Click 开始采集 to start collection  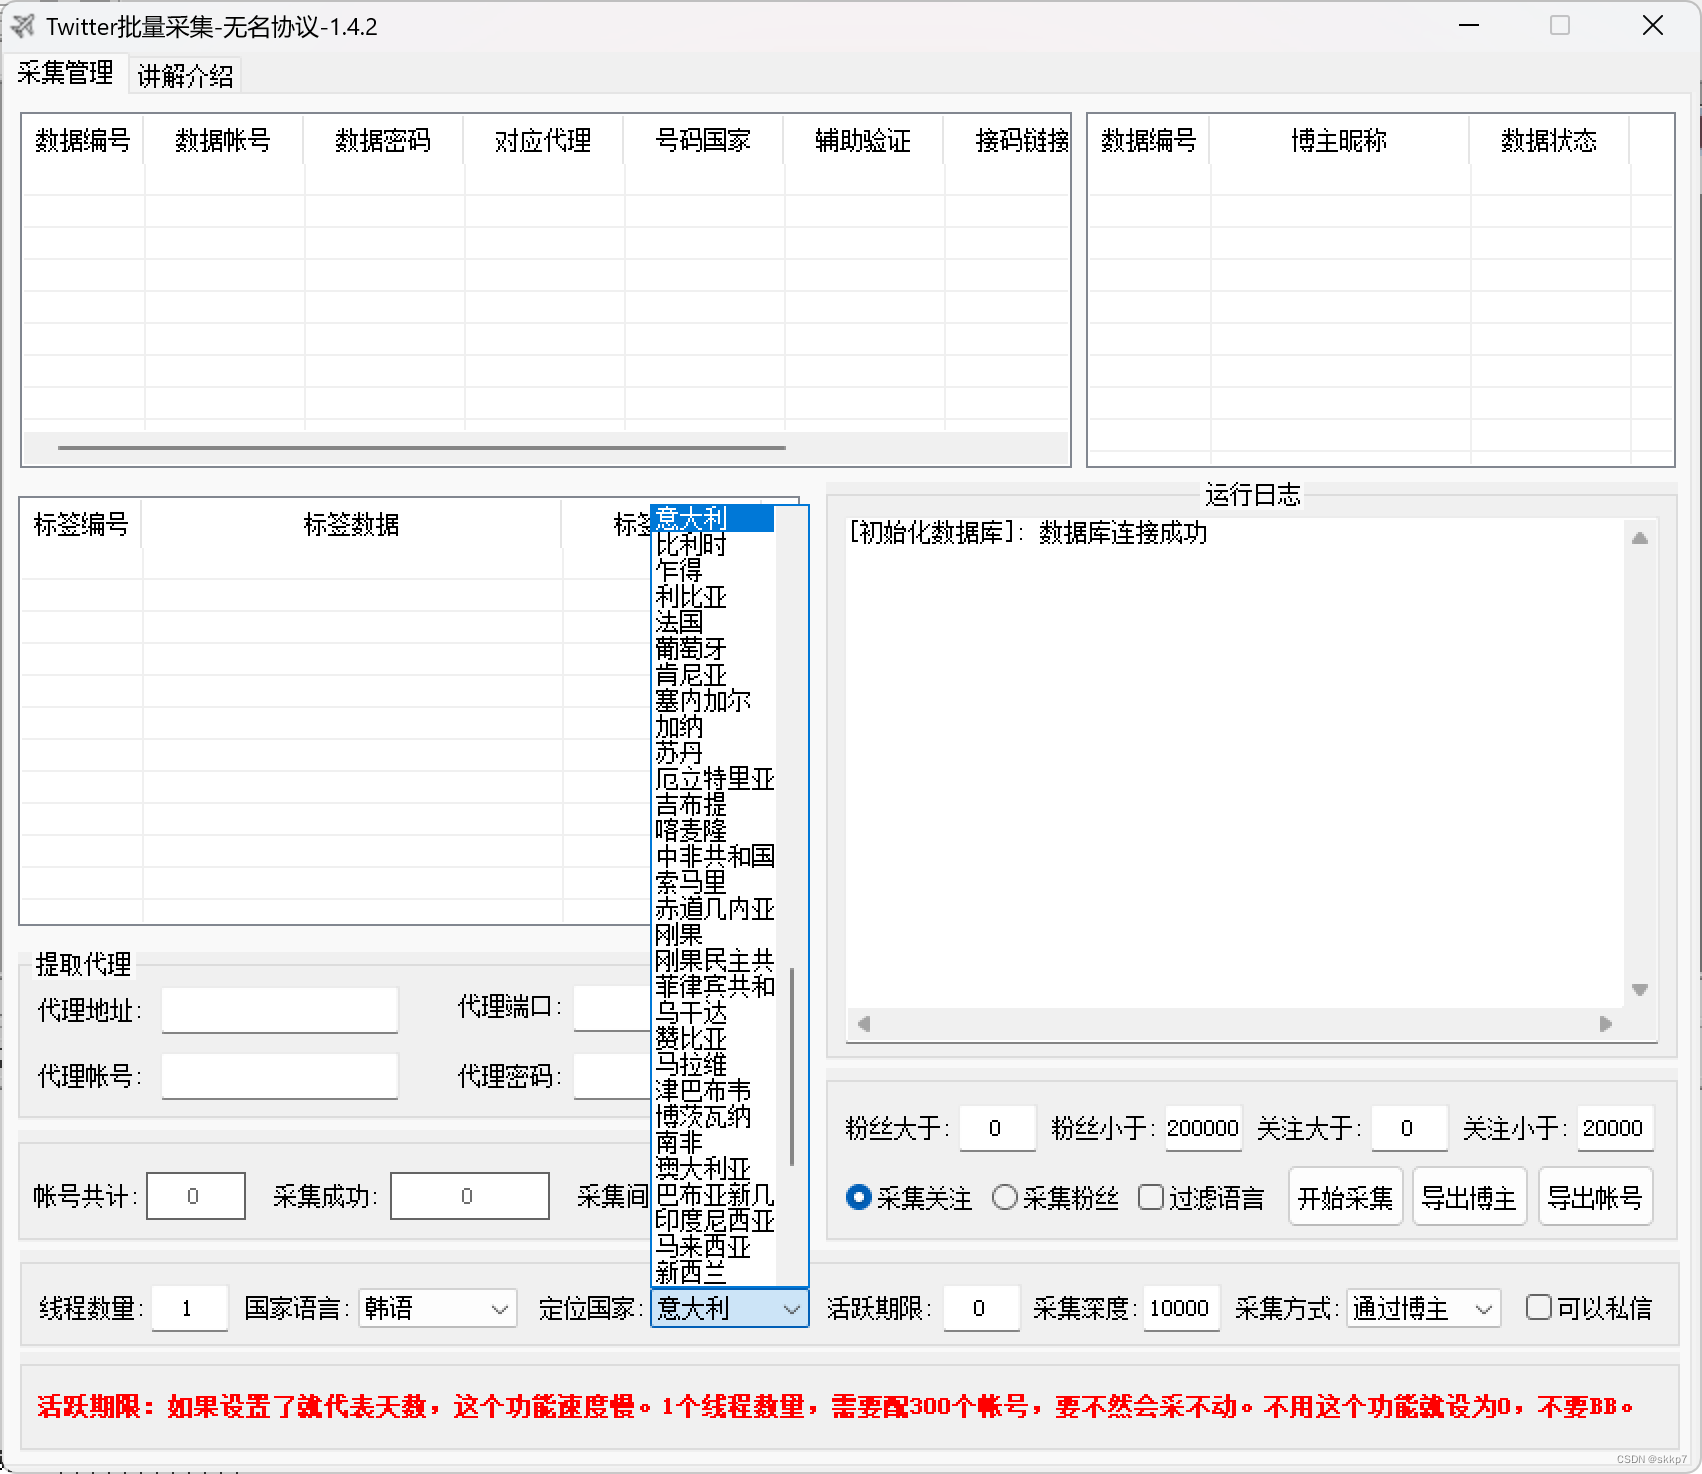click(x=1345, y=1196)
